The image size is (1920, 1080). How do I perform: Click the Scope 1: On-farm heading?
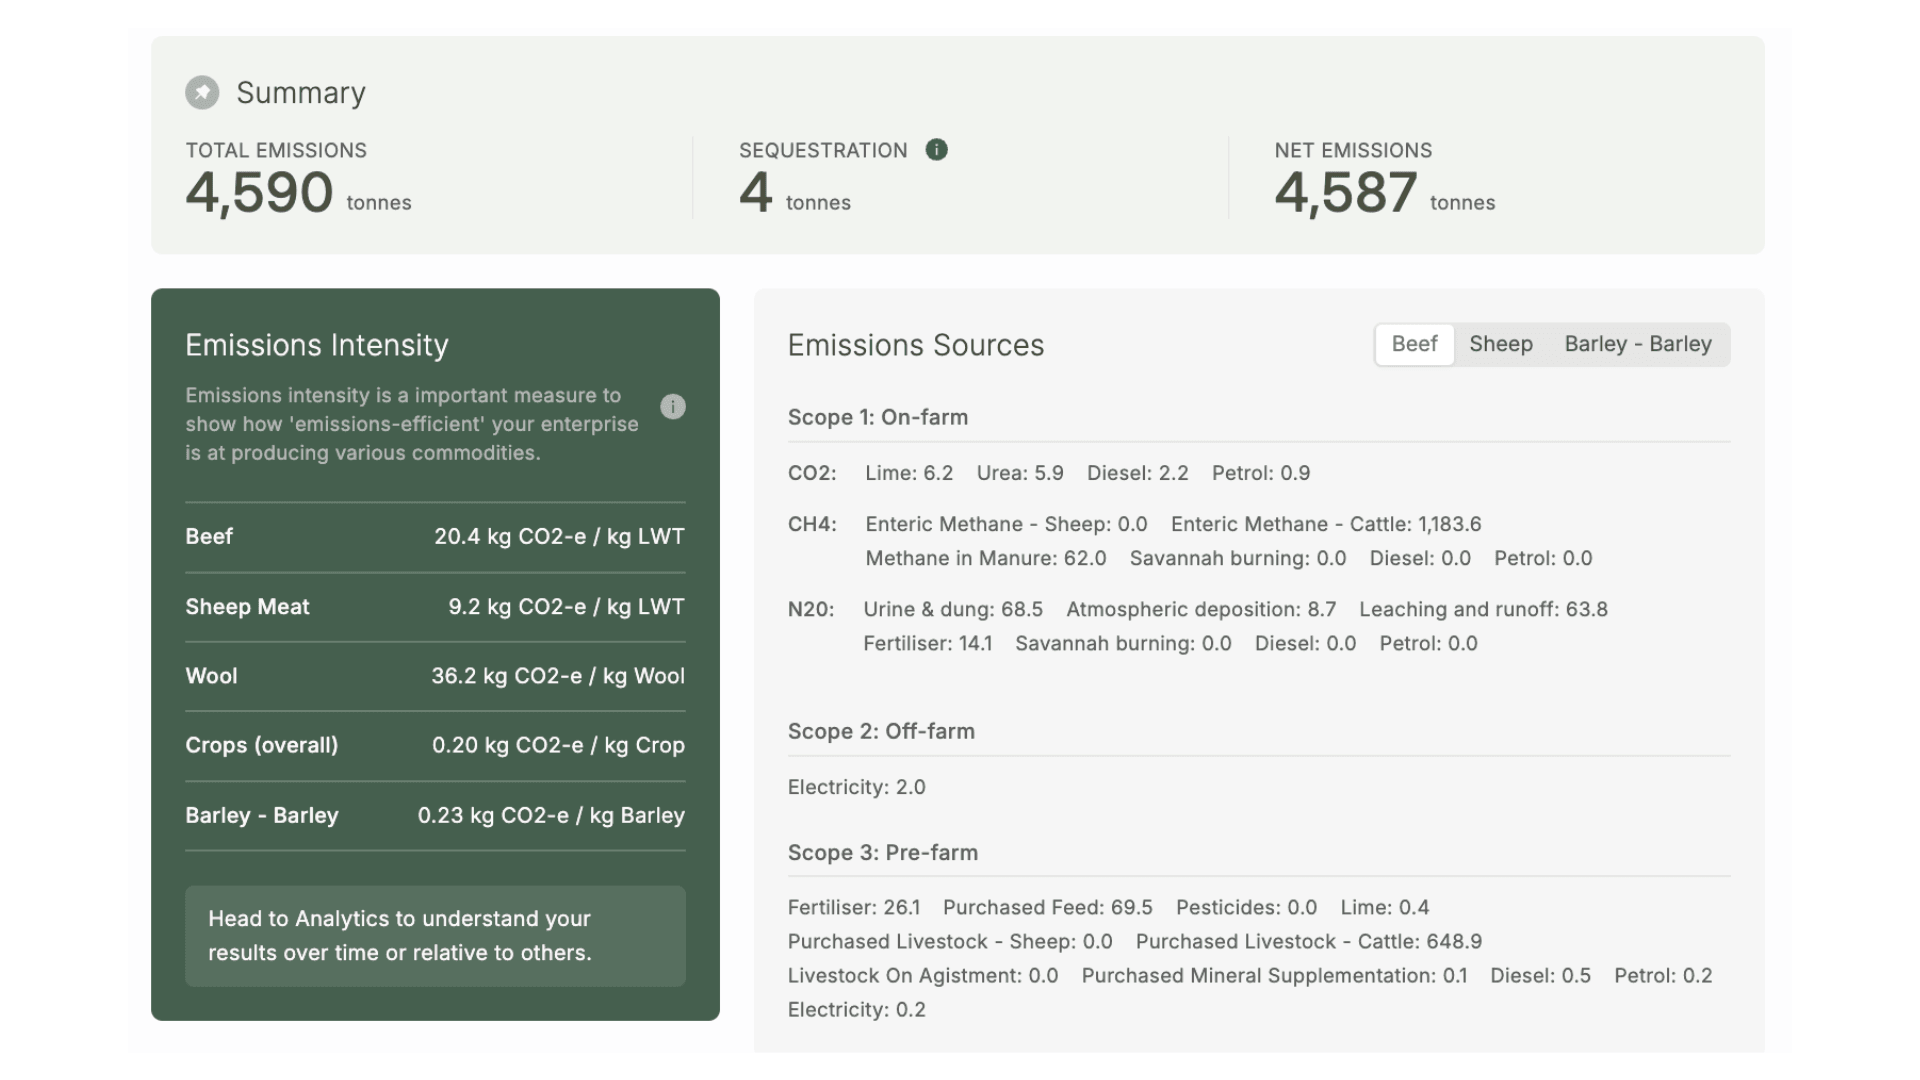[877, 418]
